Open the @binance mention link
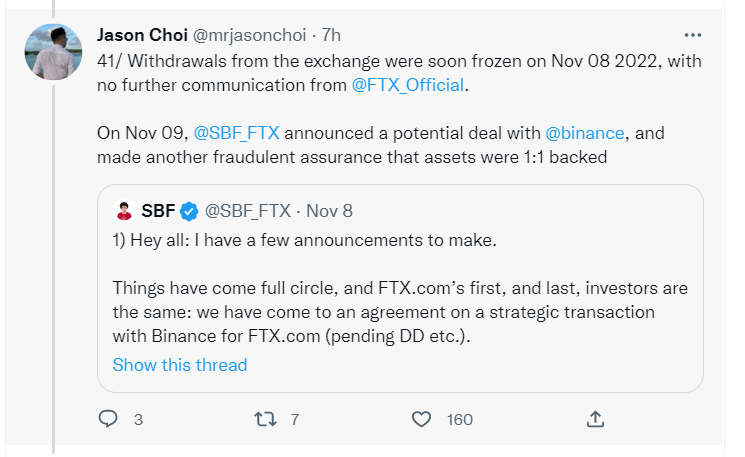This screenshot has width=745, height=457. point(585,132)
